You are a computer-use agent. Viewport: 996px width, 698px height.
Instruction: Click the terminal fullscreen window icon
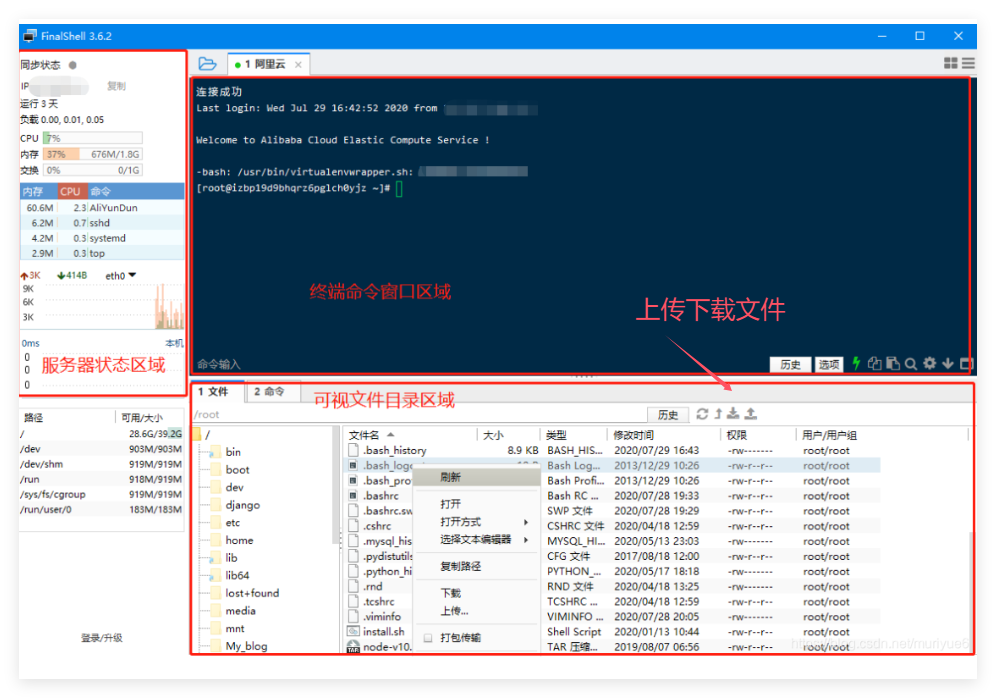coord(966,363)
